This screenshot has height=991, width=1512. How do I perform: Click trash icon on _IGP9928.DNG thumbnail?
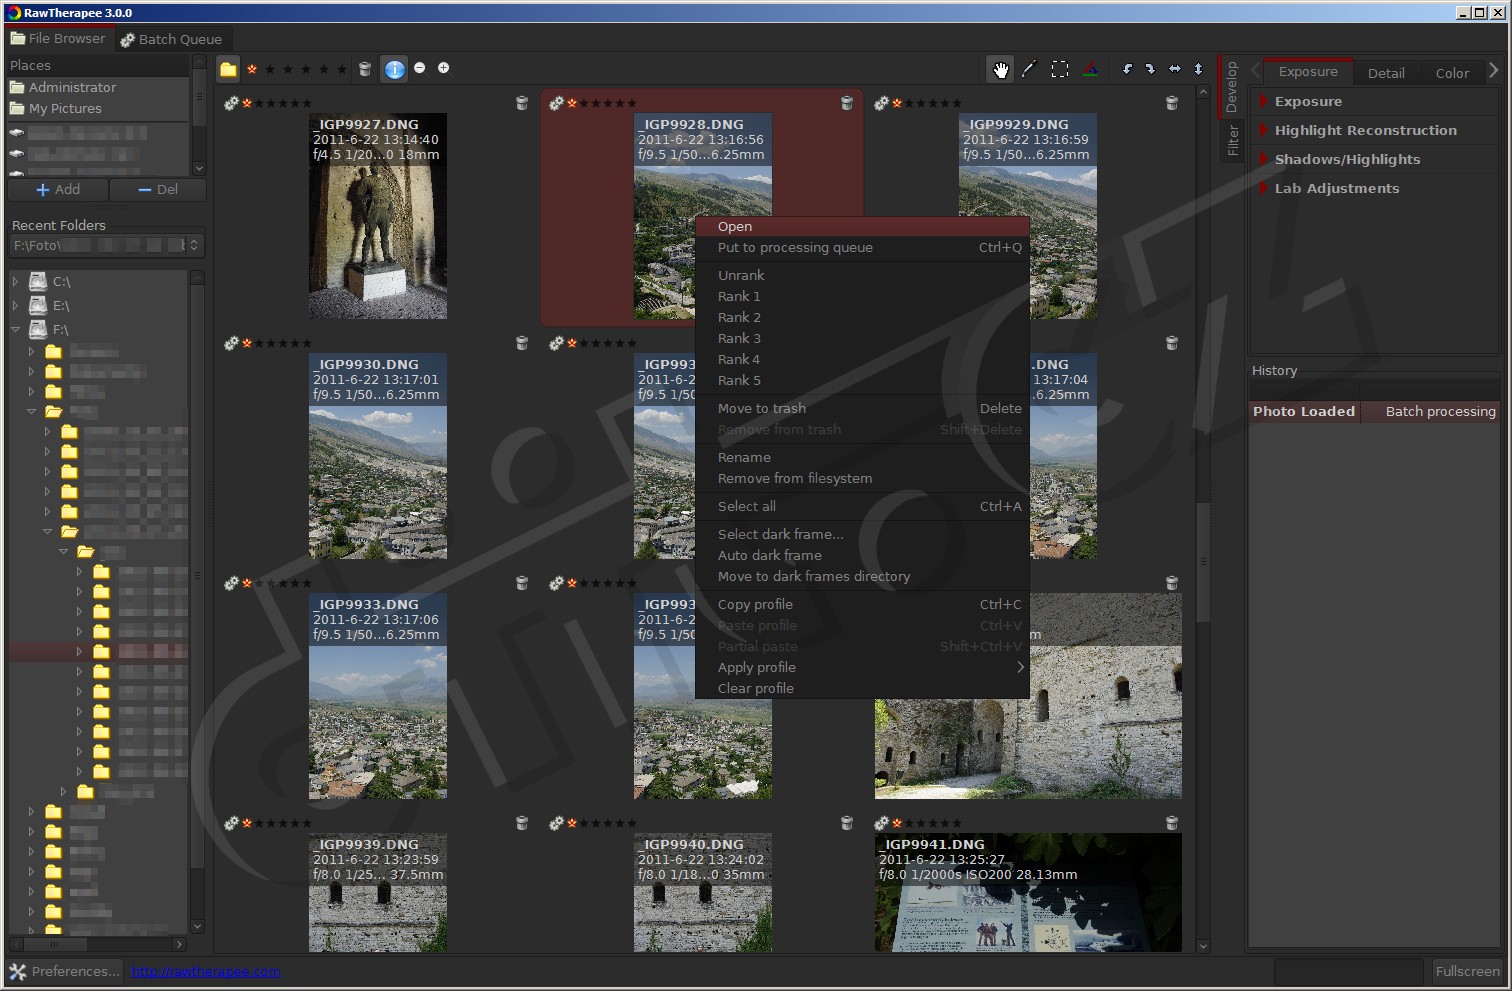click(847, 103)
